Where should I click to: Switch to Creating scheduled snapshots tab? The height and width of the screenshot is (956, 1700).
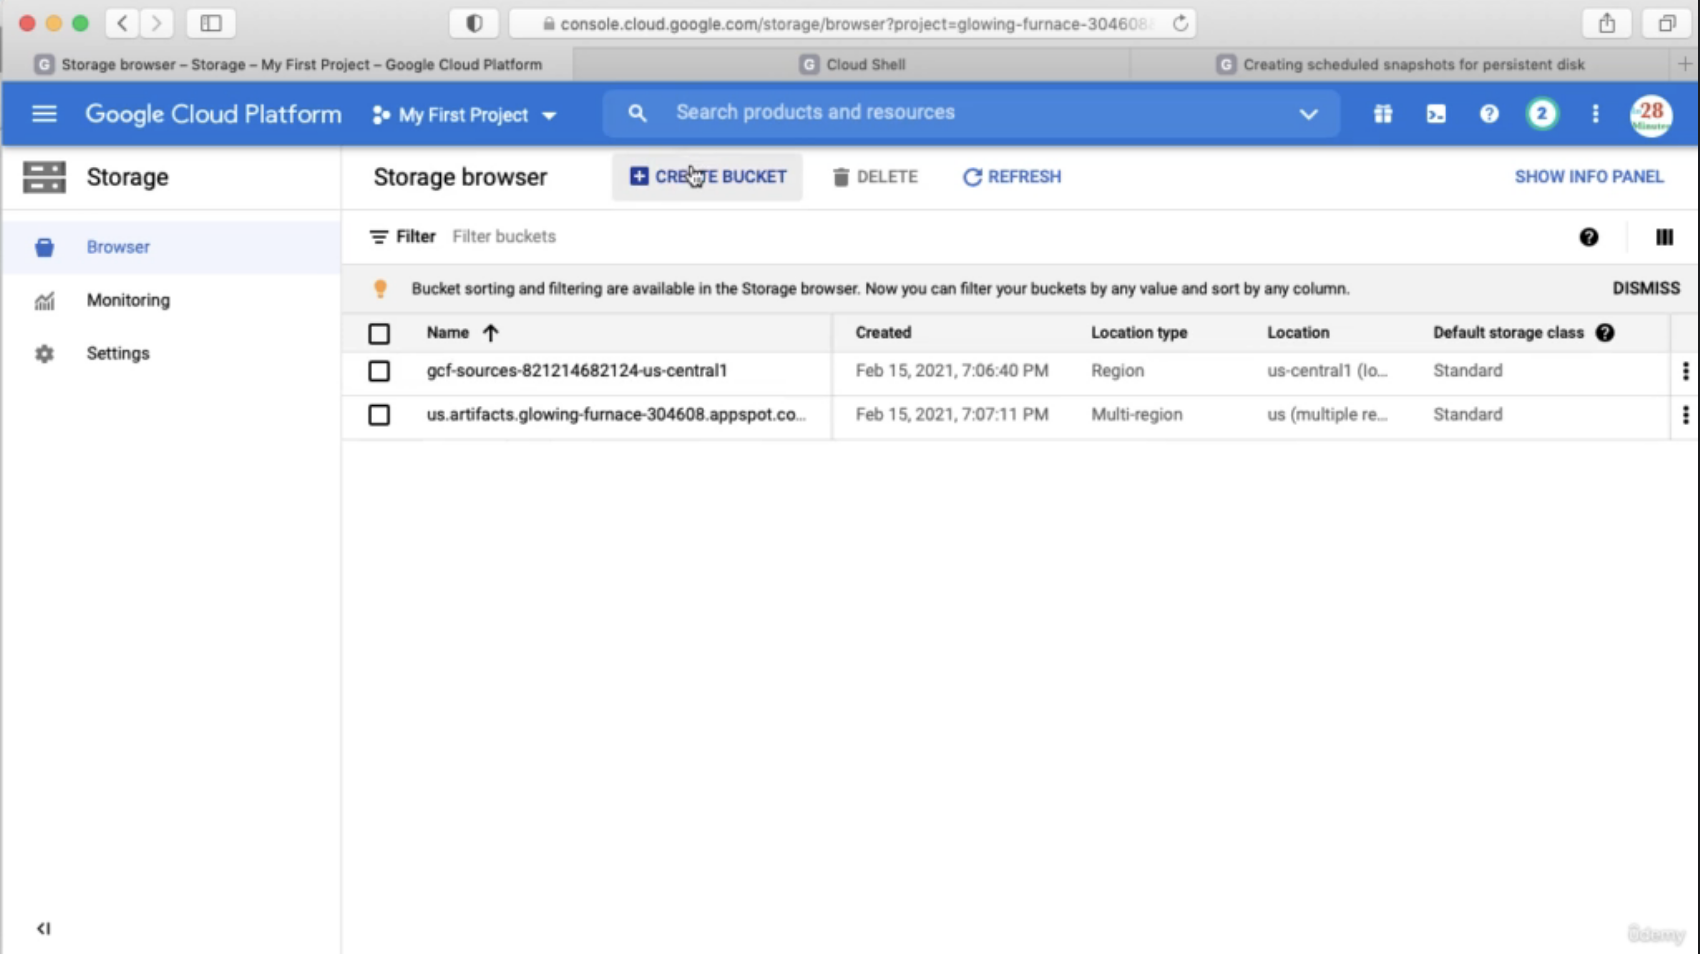1400,64
